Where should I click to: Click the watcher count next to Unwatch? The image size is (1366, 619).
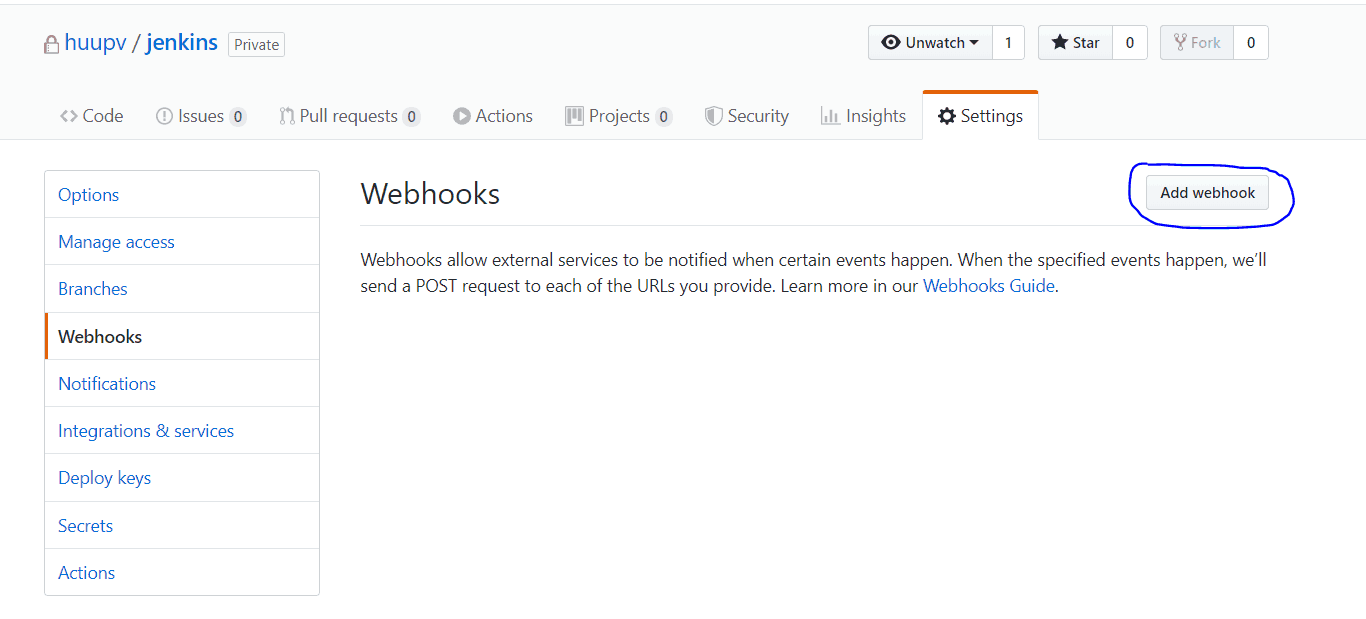tap(1008, 42)
